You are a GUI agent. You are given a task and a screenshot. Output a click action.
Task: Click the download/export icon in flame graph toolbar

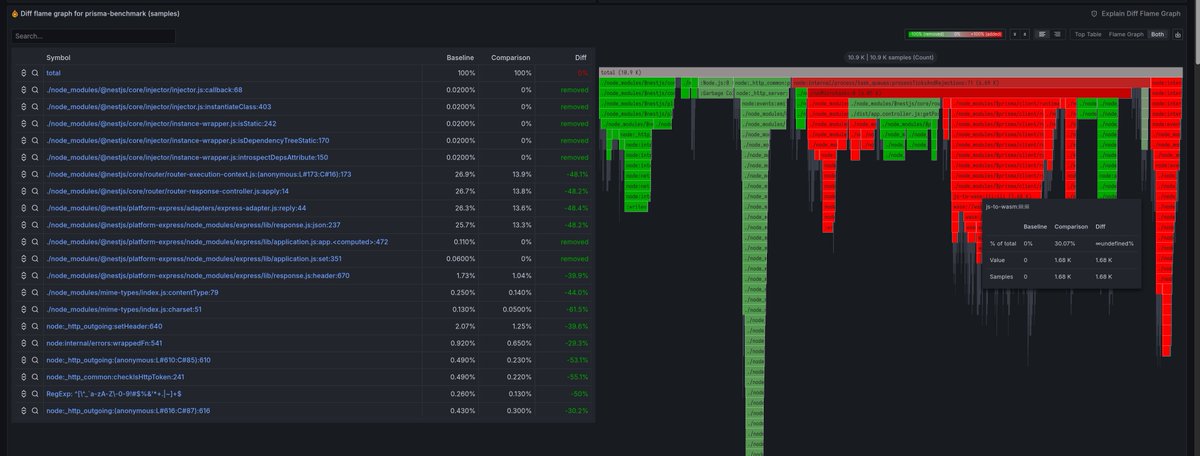tap(1177, 34)
